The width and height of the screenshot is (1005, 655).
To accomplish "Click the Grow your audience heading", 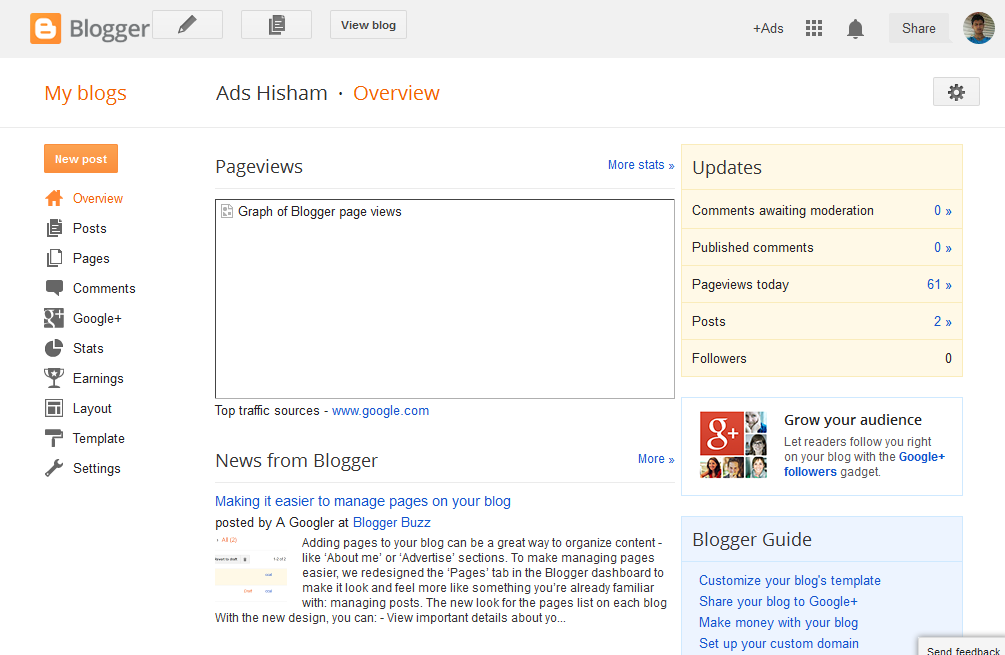I will pos(852,420).
